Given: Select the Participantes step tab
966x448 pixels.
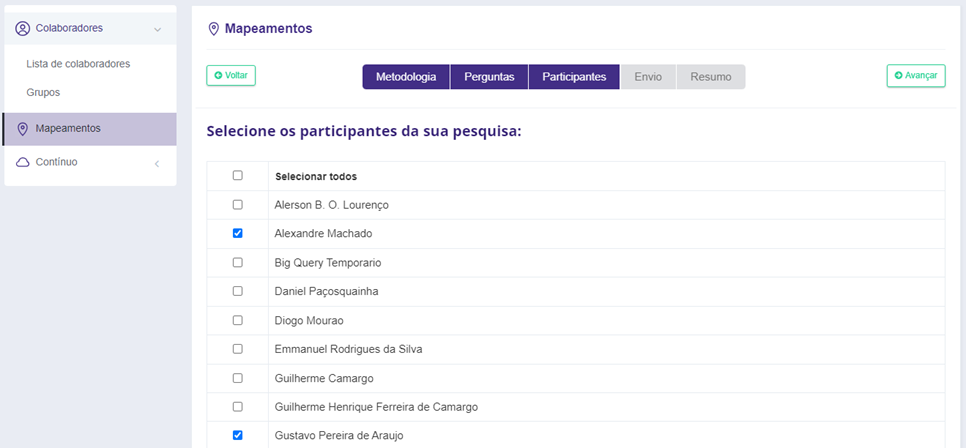Looking at the screenshot, I should [574, 77].
